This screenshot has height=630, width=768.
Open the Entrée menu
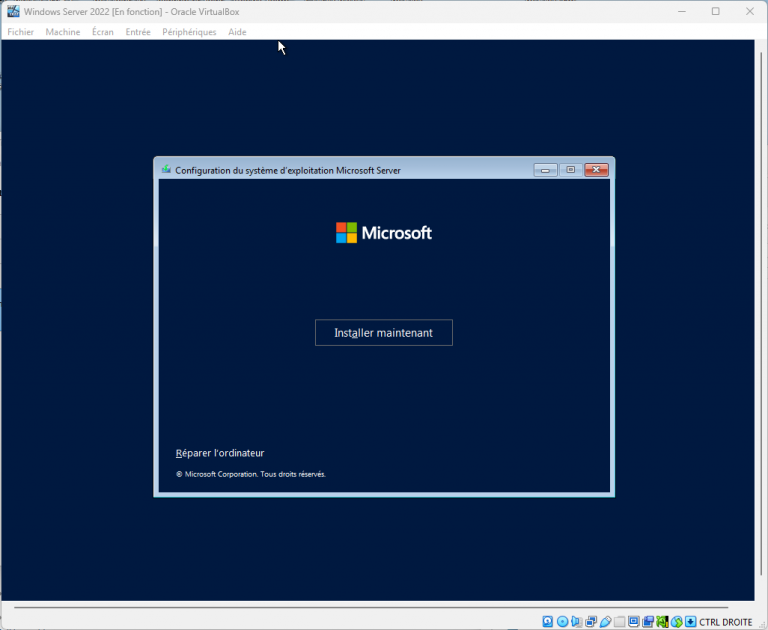click(138, 32)
